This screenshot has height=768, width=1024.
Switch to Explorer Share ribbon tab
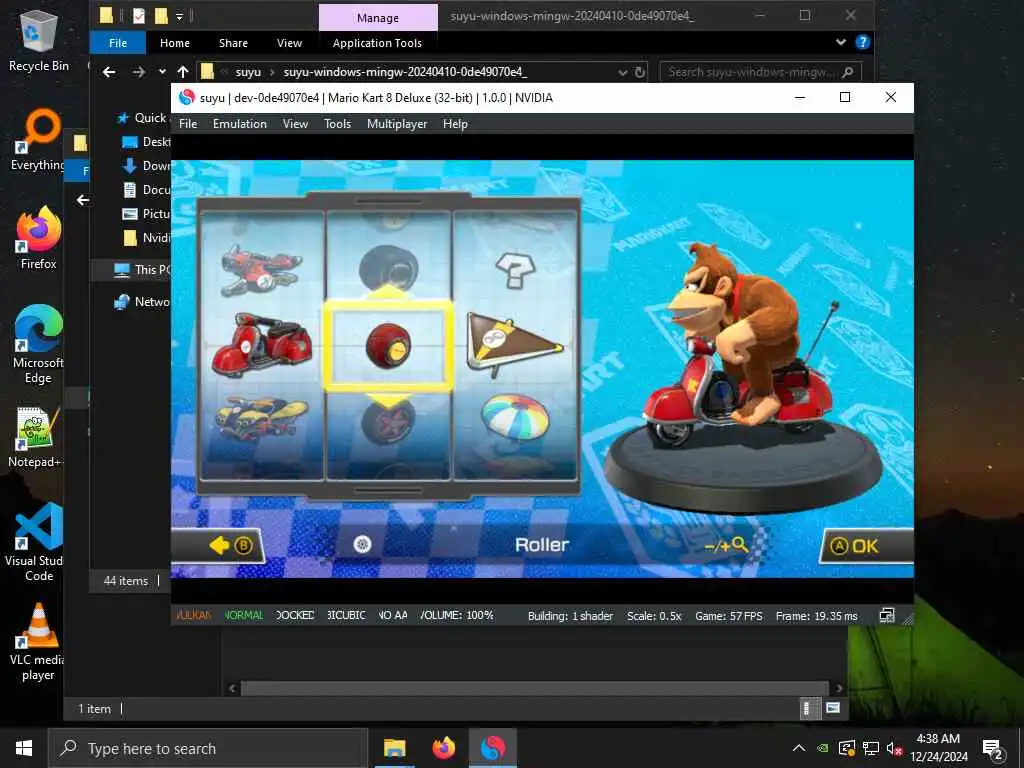(233, 43)
